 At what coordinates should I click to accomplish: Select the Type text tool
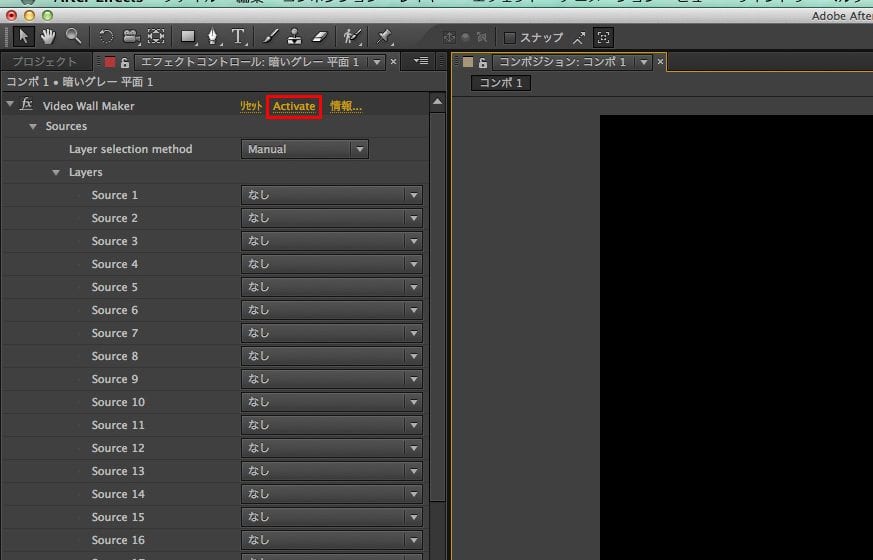point(239,37)
